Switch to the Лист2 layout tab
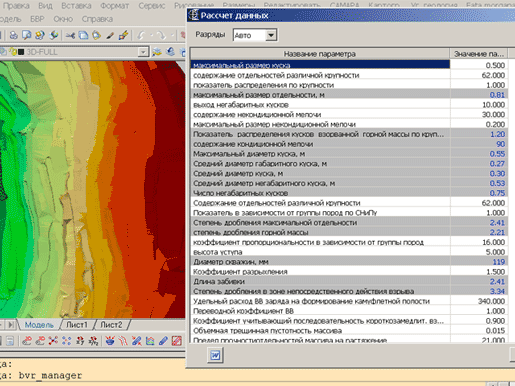The image size is (515, 386). (111, 324)
